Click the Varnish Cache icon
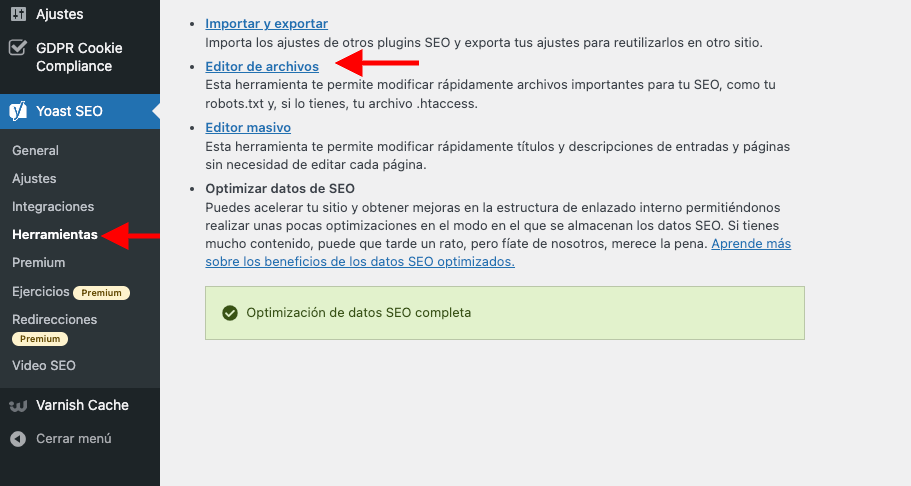 tap(18, 406)
